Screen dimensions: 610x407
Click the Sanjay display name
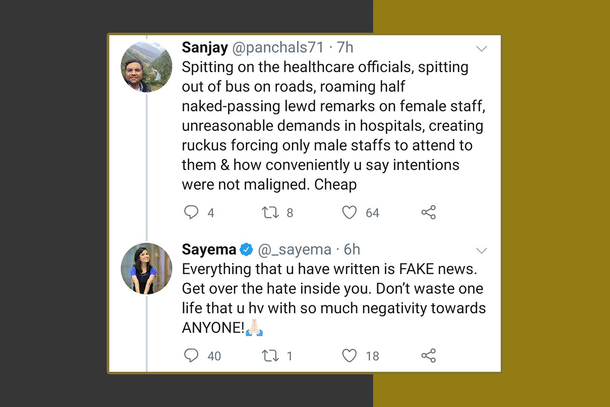pos(205,47)
